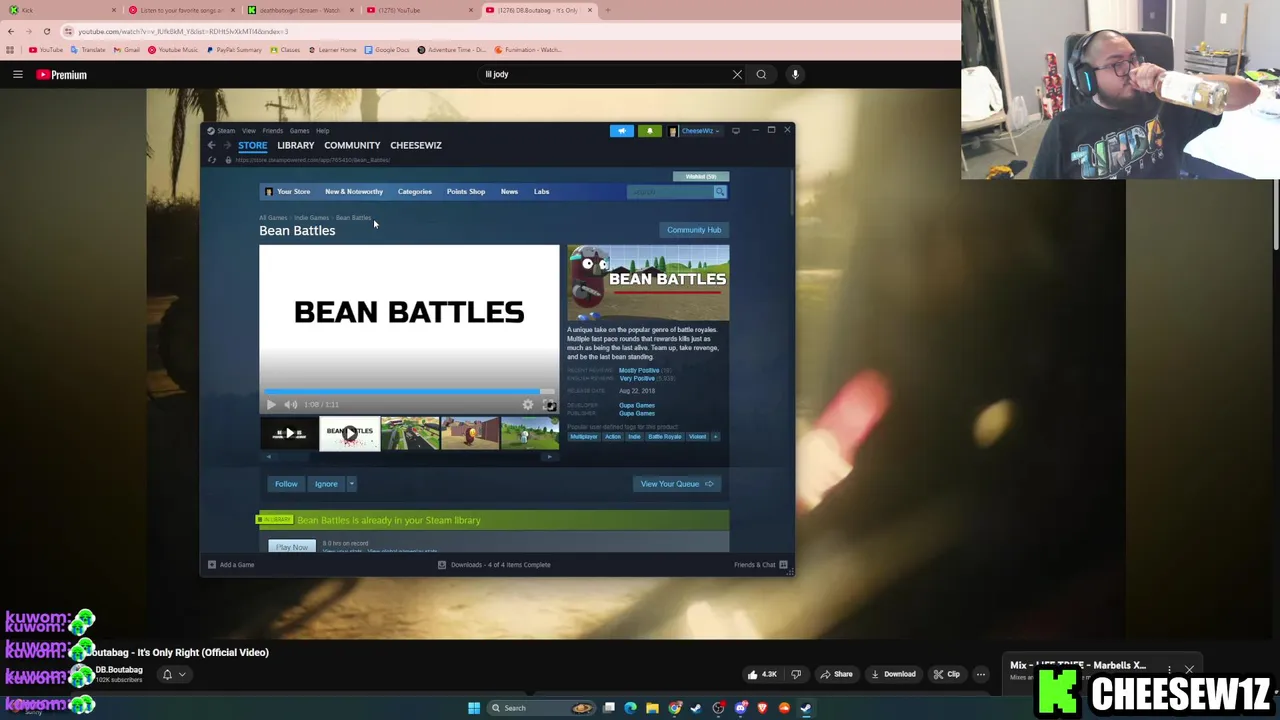Click Add a Game plus icon
1280x720 pixels.
click(211, 565)
